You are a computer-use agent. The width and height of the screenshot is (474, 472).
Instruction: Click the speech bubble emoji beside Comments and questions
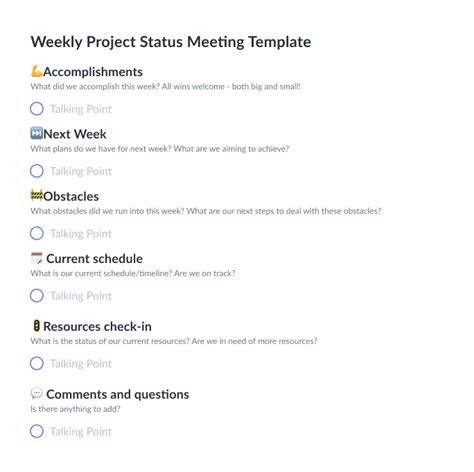tap(36, 394)
